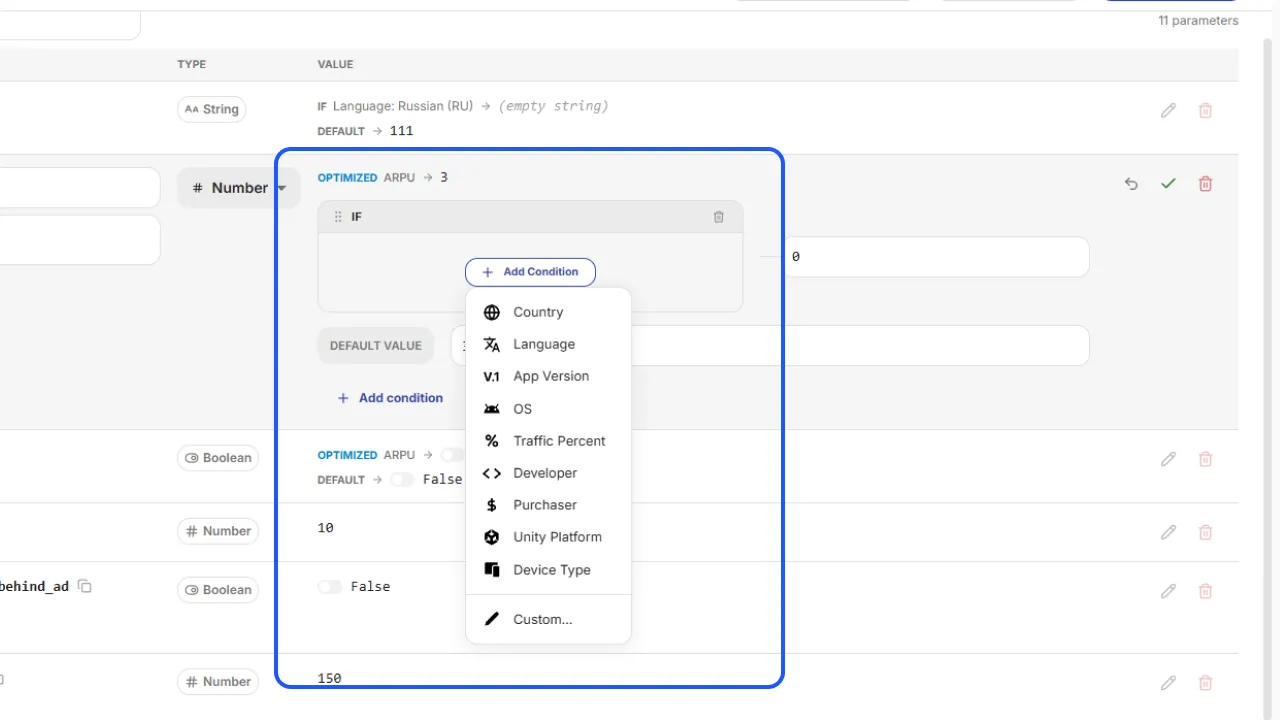Click the value 150
Screen dimensions: 1280x720
coord(329,678)
